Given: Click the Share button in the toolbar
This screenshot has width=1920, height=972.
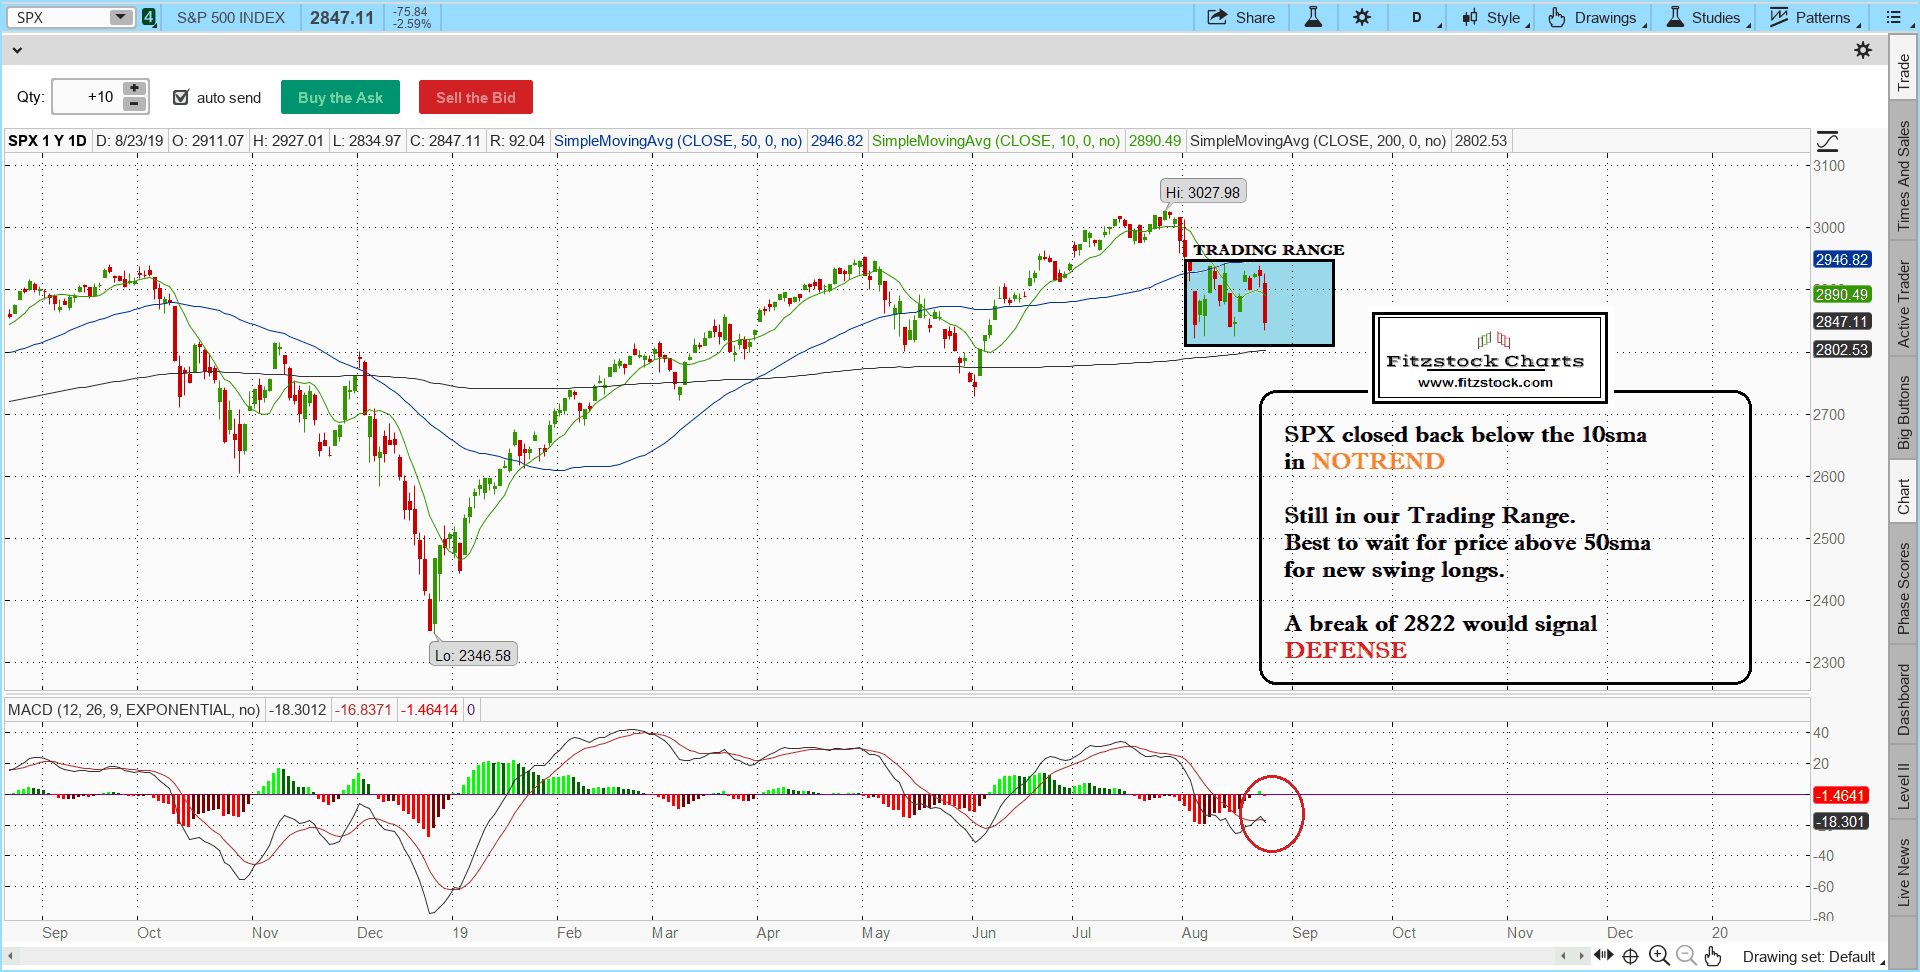Looking at the screenshot, I should 1241,17.
